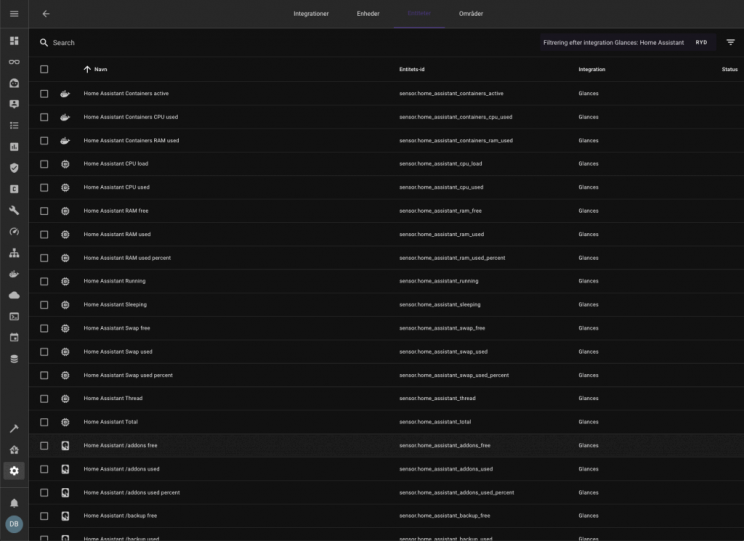Check the /addons used row checkbox
744x541 pixels.
tap(44, 469)
